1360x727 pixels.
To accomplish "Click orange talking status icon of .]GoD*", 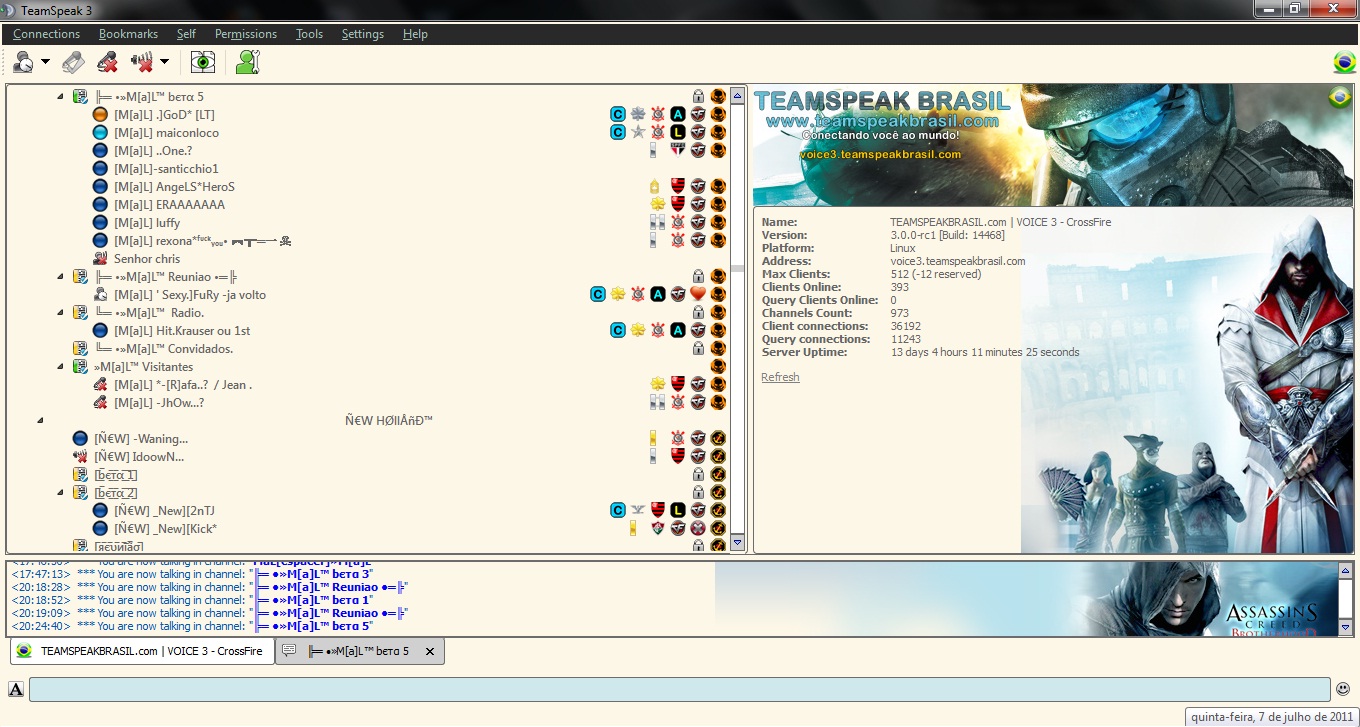I will click(100, 115).
